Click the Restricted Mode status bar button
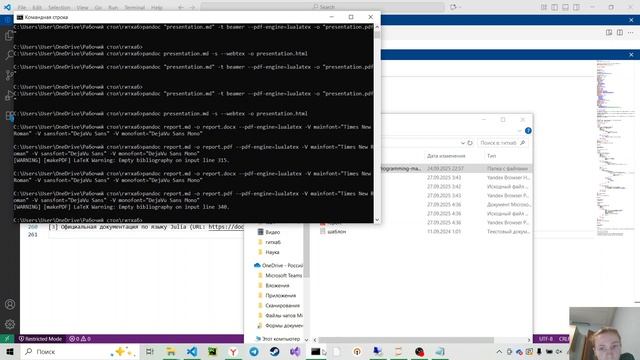This screenshot has height=360, width=640. click(x=41, y=339)
